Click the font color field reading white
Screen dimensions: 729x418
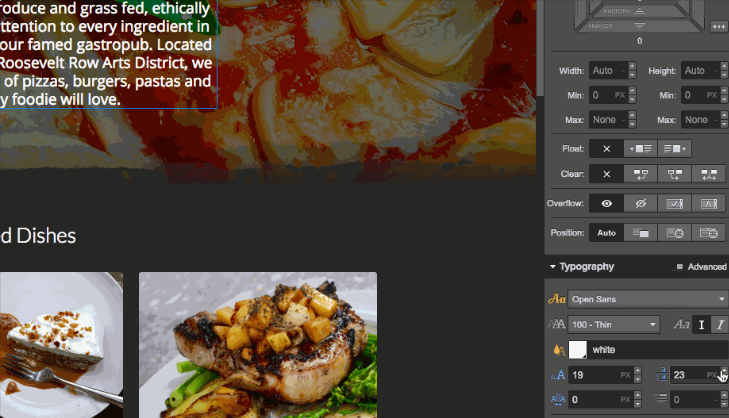point(658,350)
